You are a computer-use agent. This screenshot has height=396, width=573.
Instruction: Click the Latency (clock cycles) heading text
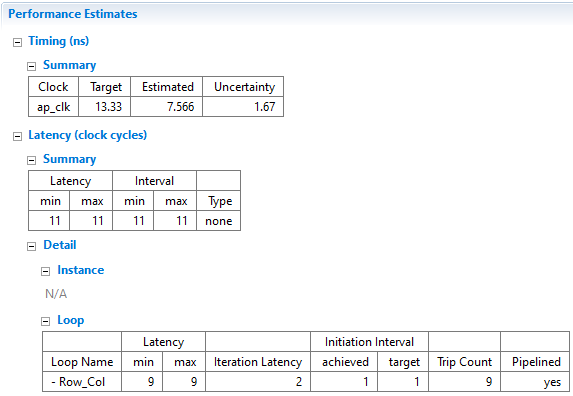click(88, 135)
